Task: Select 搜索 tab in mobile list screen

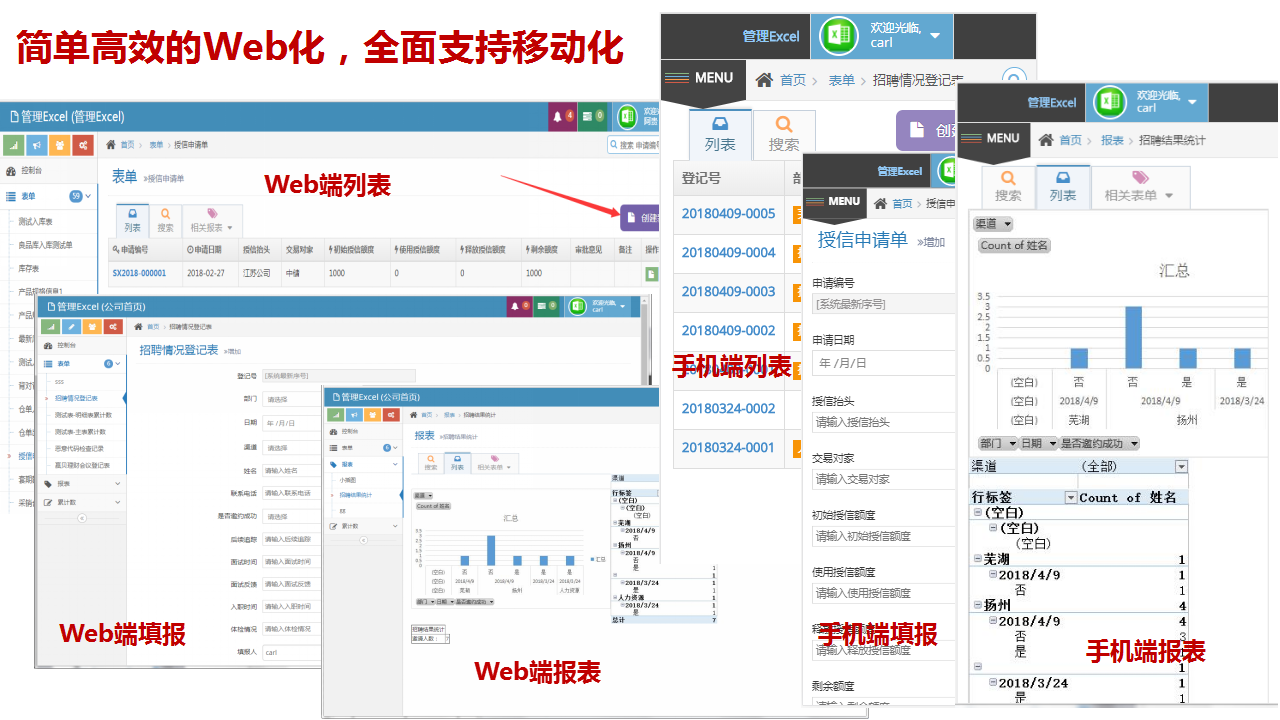Action: click(784, 135)
